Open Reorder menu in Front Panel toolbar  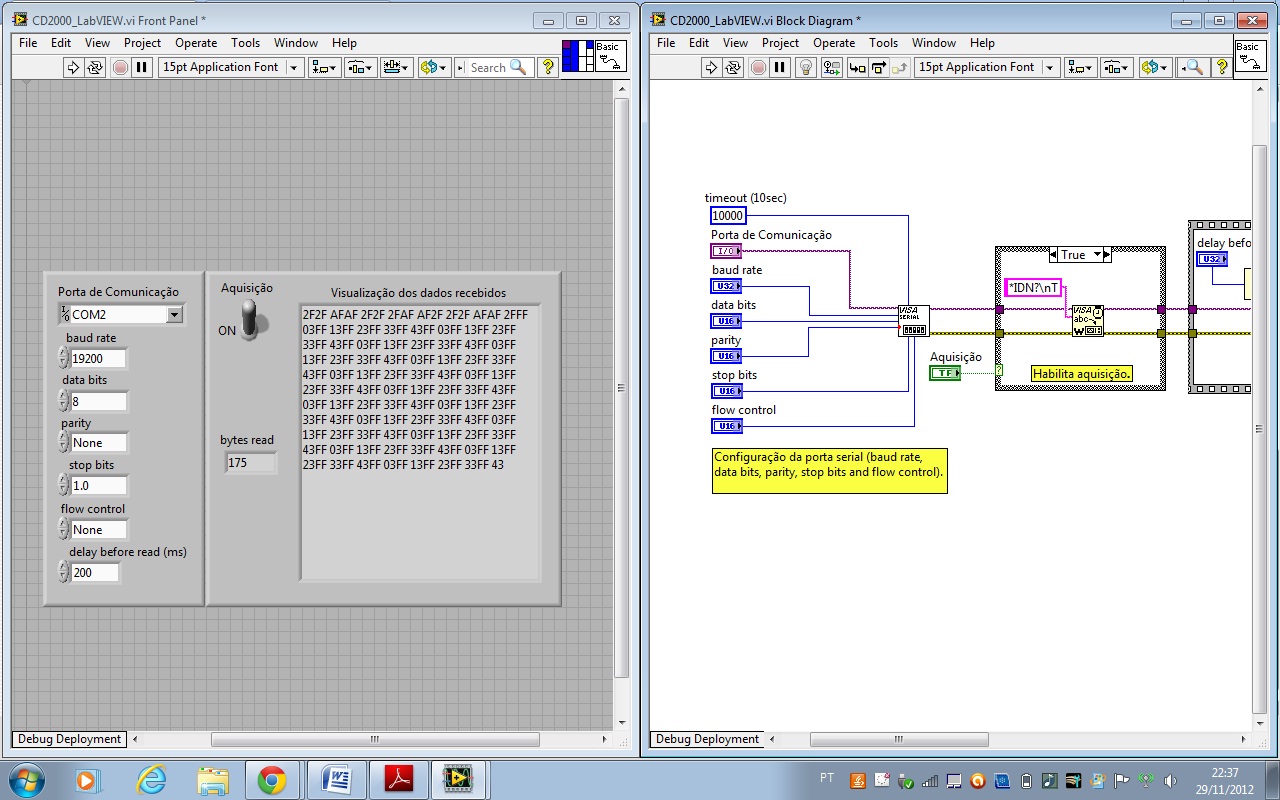[x=434, y=67]
